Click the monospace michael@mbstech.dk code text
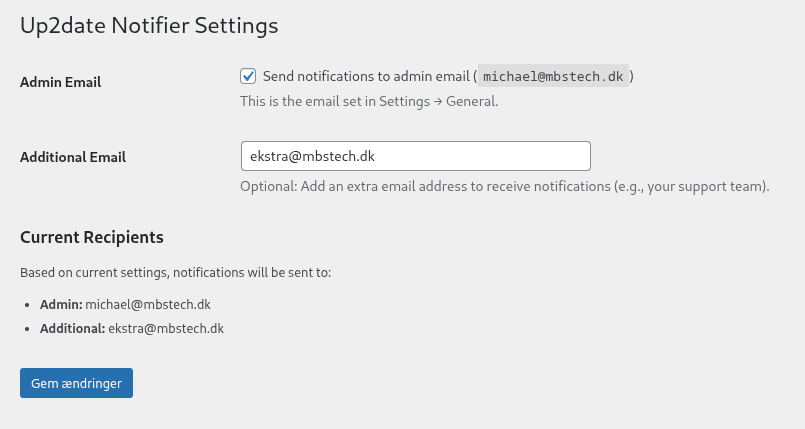The image size is (805, 429). (x=553, y=76)
